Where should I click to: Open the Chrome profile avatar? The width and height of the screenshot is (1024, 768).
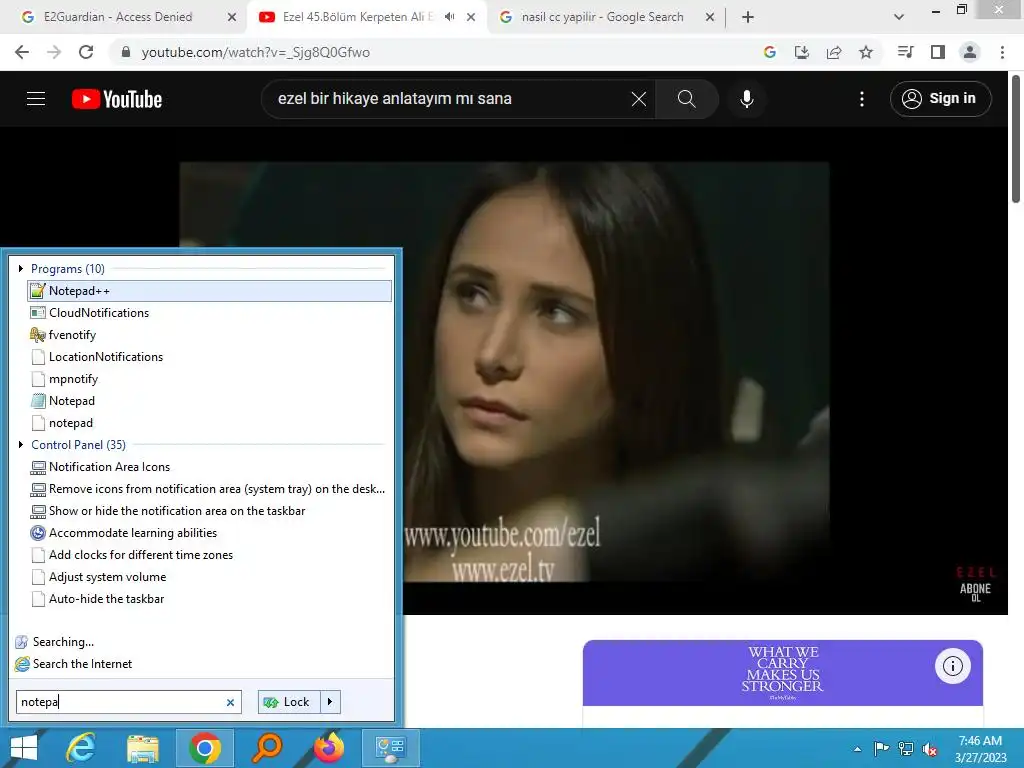pyautogui.click(x=970, y=52)
